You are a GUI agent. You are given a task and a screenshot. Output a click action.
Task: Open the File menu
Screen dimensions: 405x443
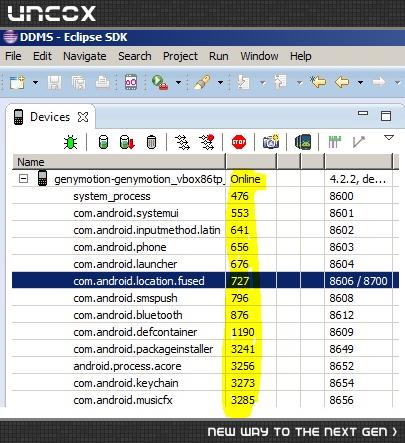[13, 56]
